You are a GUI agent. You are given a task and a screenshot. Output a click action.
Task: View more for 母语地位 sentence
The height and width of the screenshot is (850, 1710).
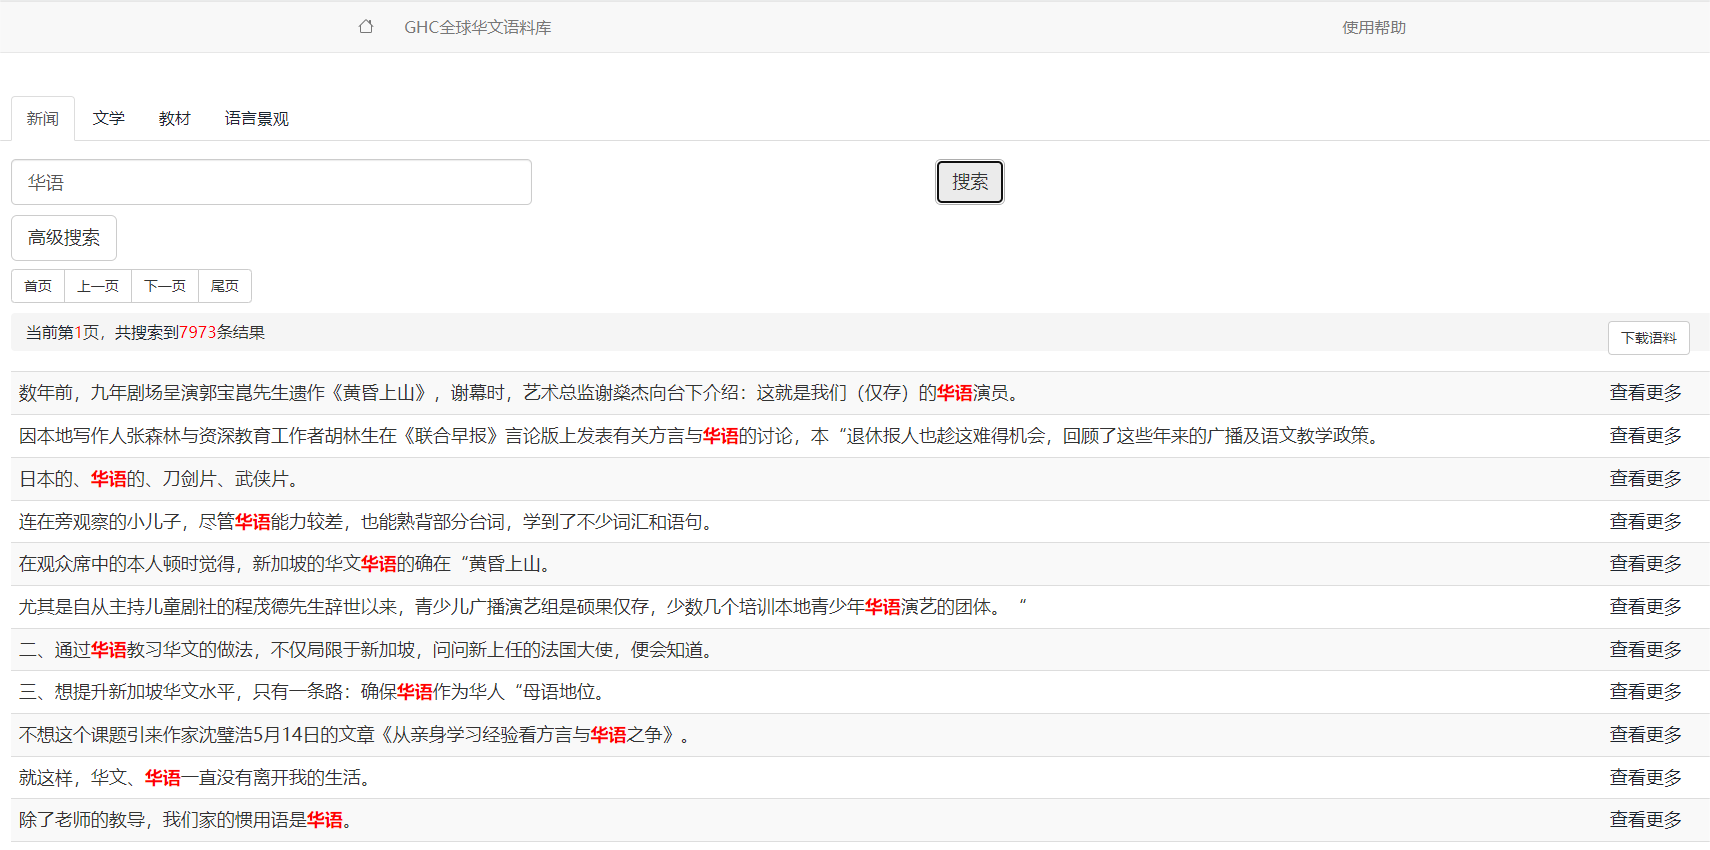[1646, 692]
